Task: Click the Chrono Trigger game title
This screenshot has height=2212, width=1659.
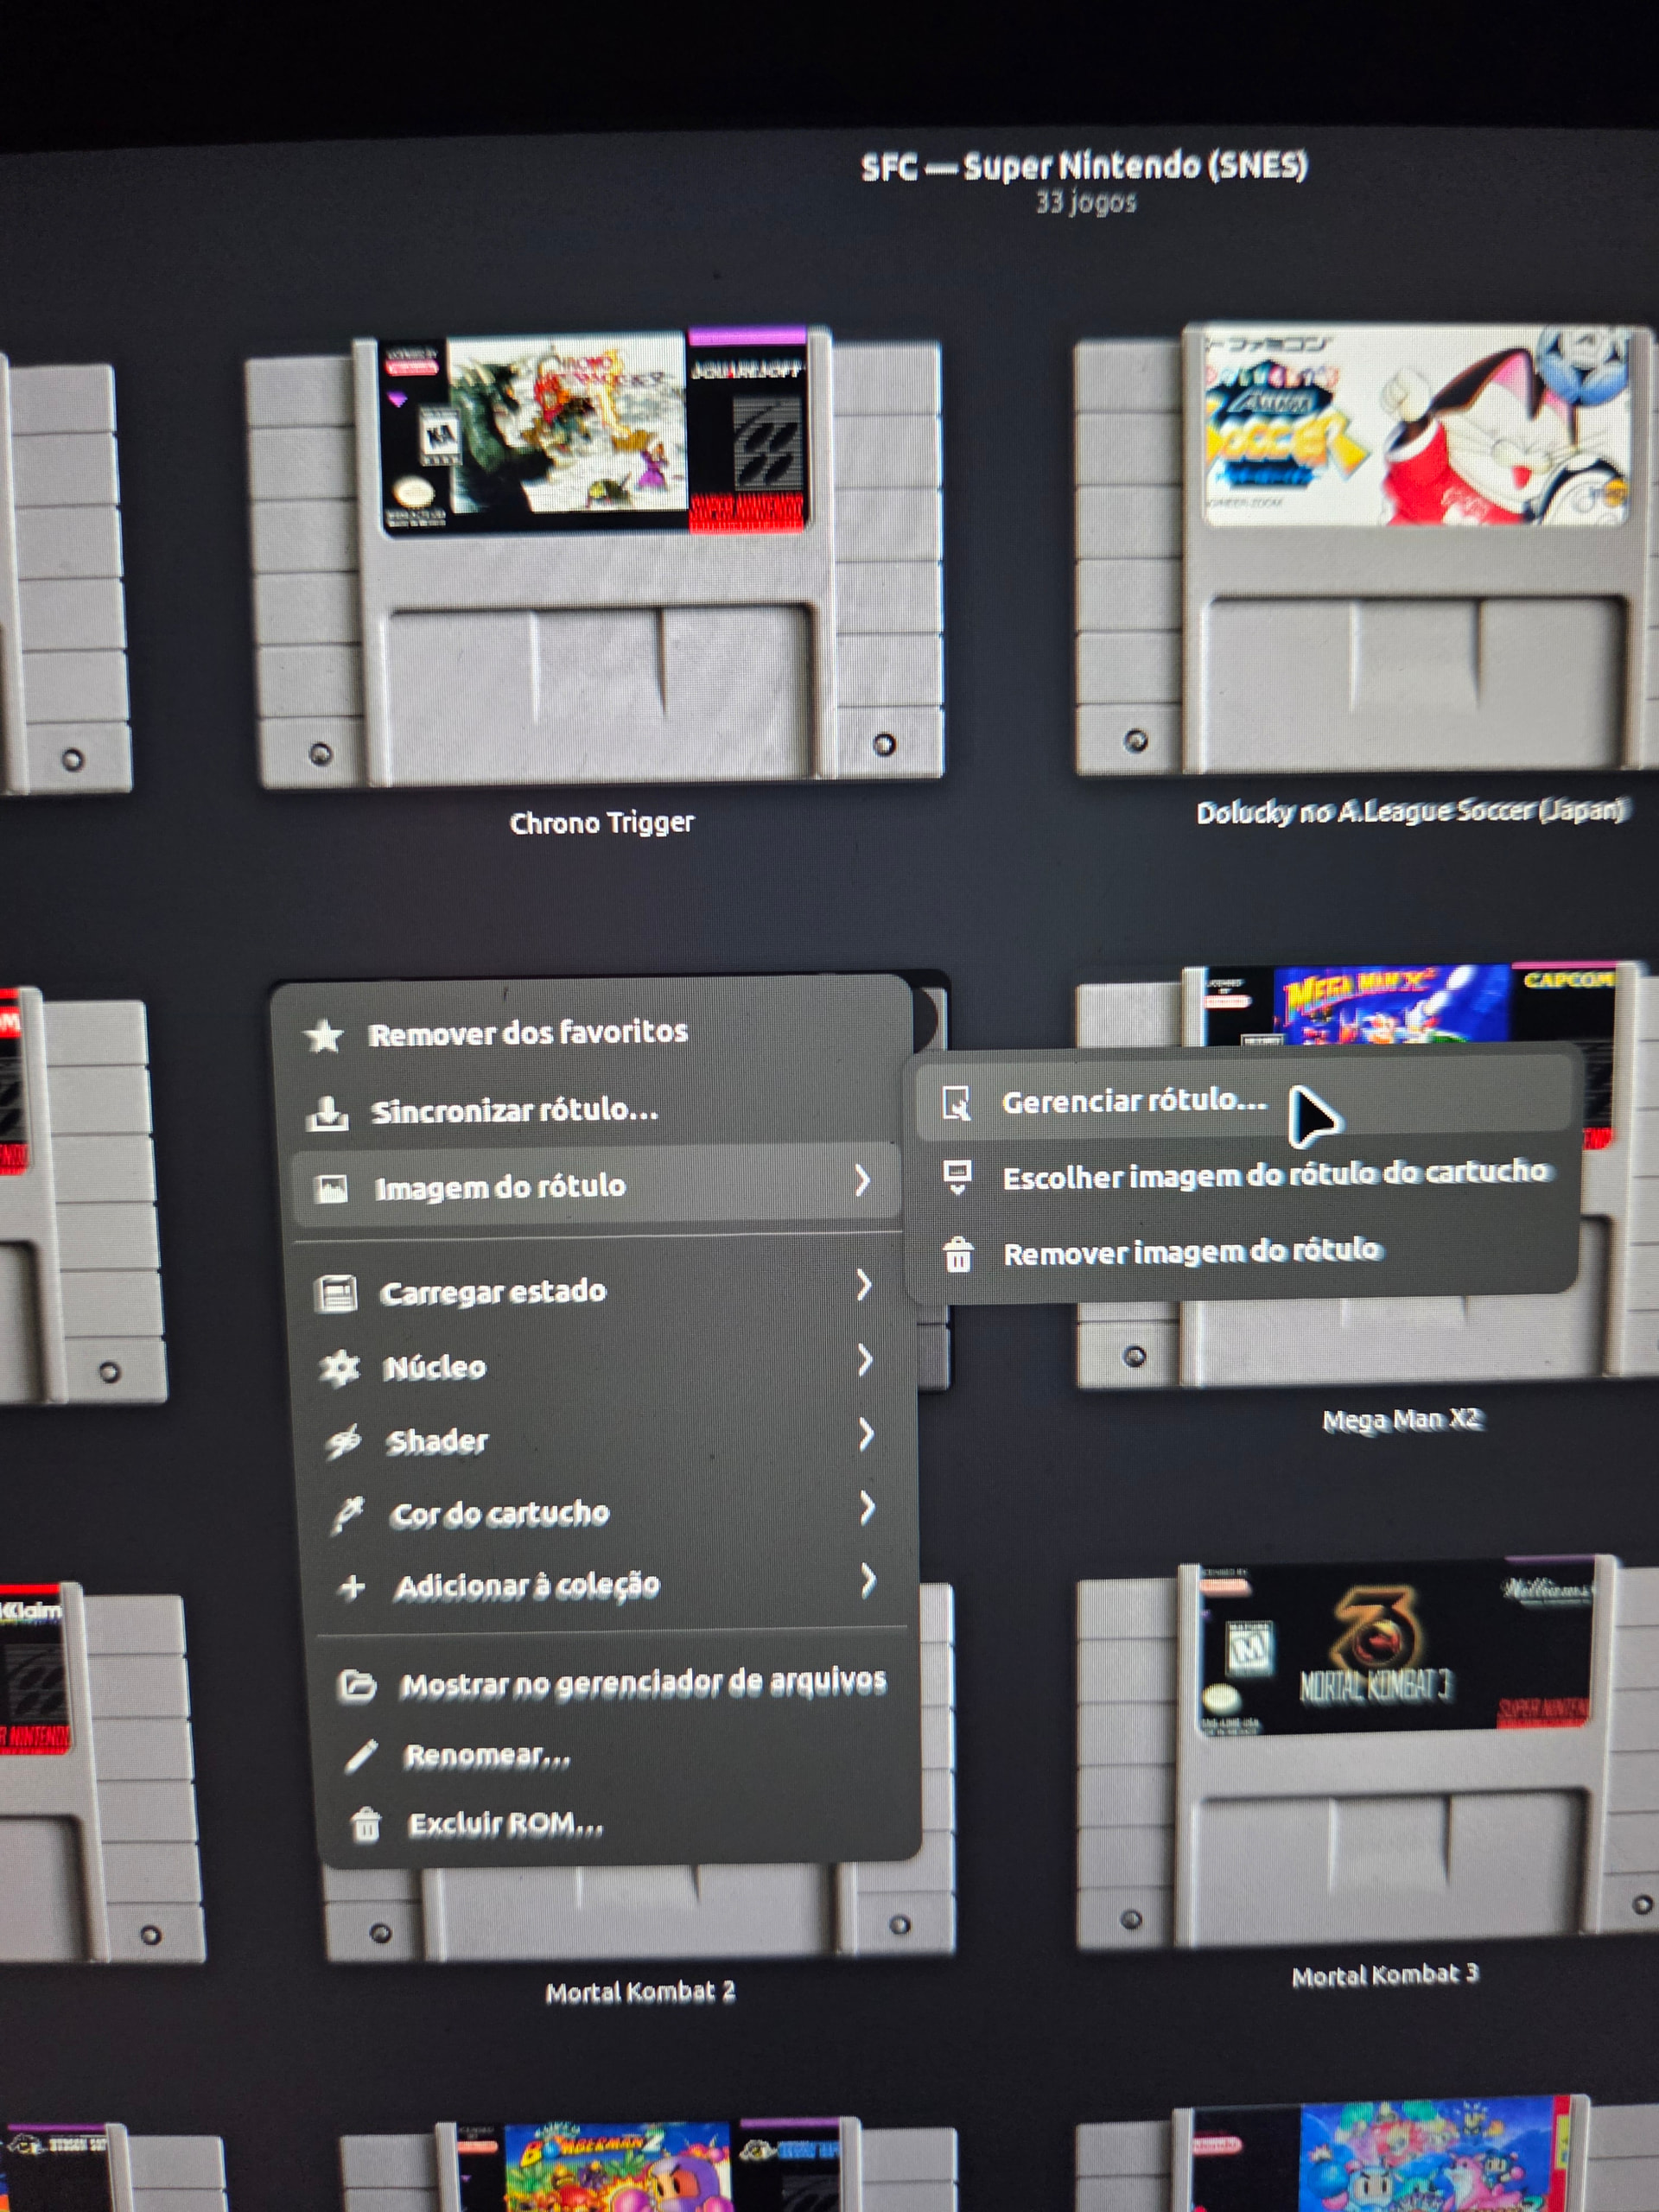Action: click(x=602, y=823)
